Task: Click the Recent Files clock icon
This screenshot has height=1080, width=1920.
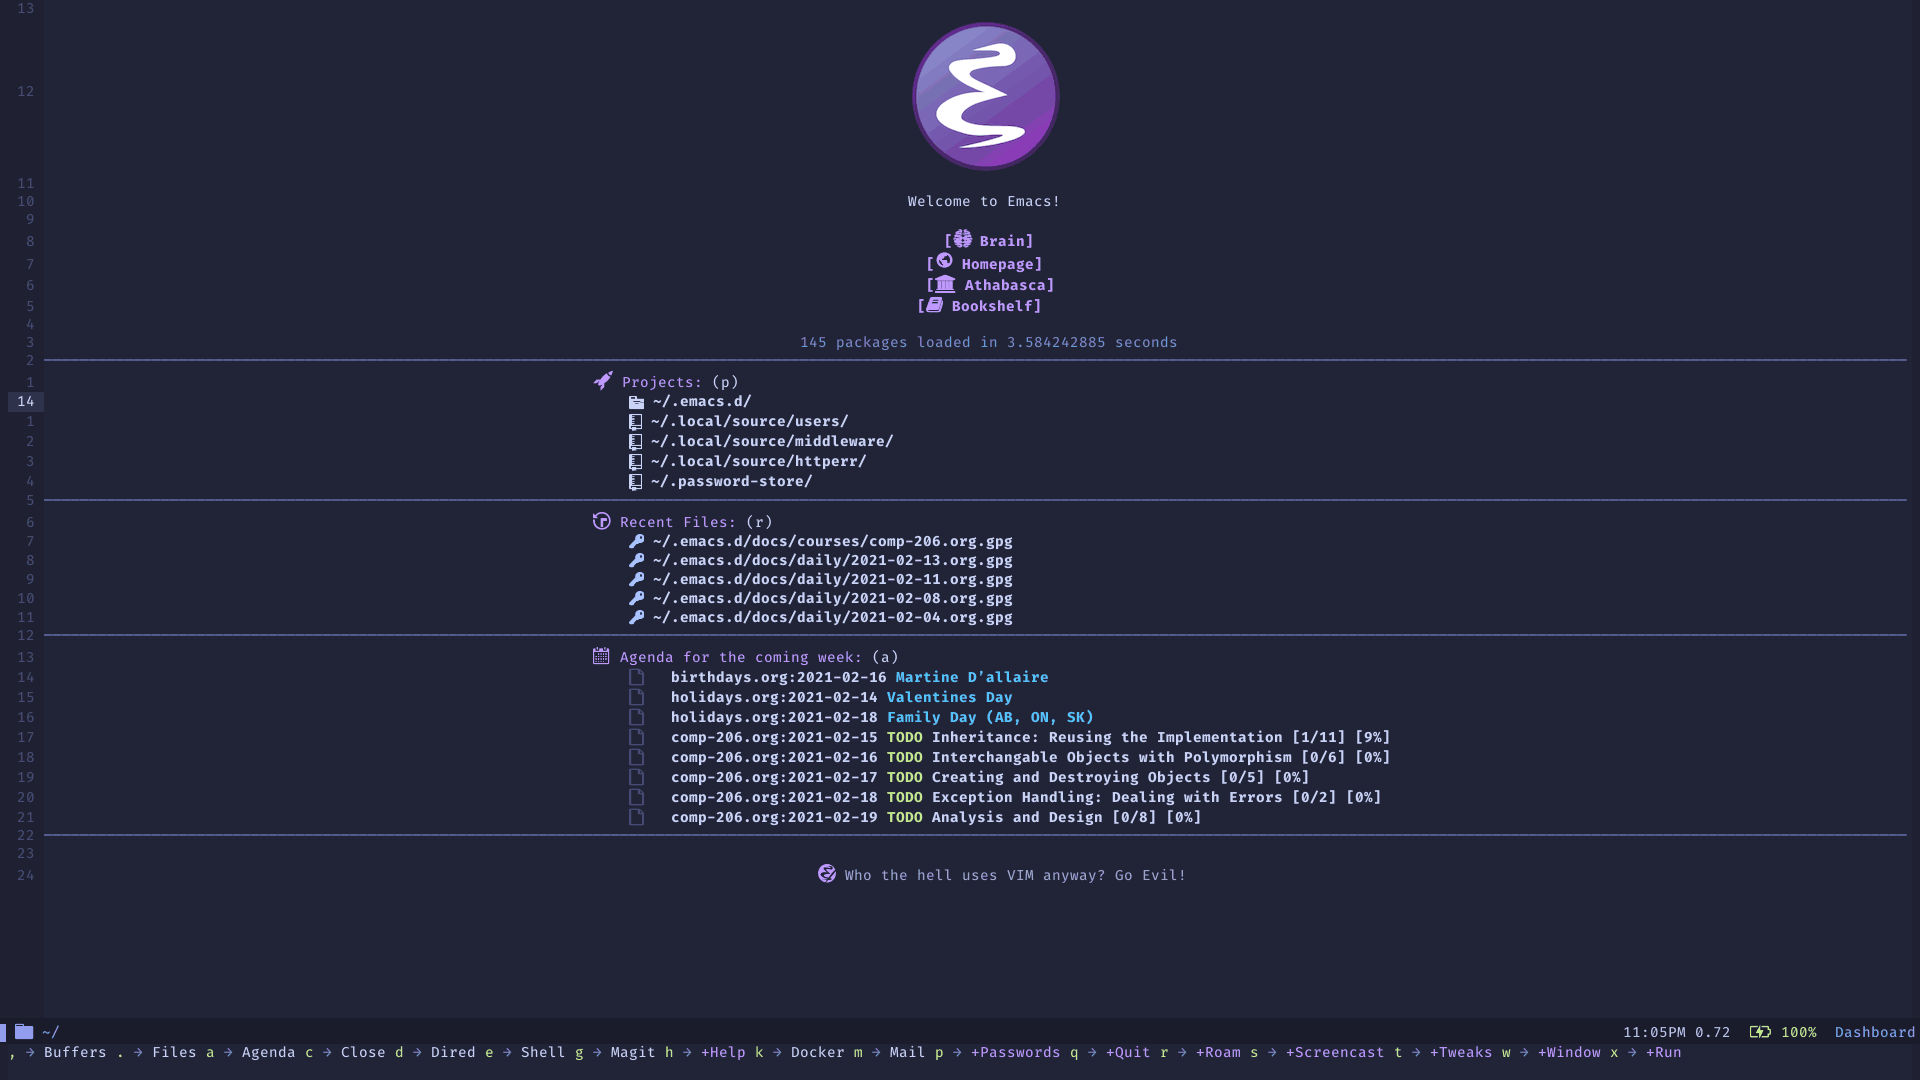Action: coord(601,521)
